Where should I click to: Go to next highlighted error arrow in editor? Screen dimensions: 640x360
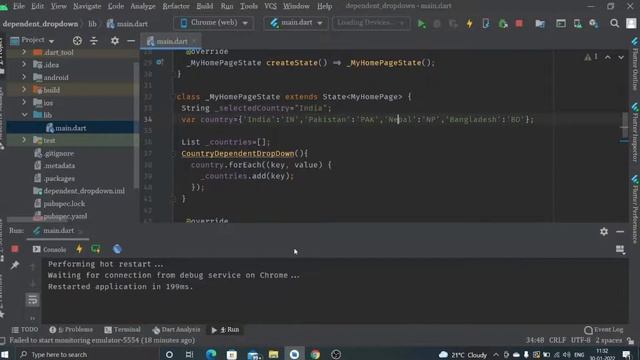tap(621, 58)
